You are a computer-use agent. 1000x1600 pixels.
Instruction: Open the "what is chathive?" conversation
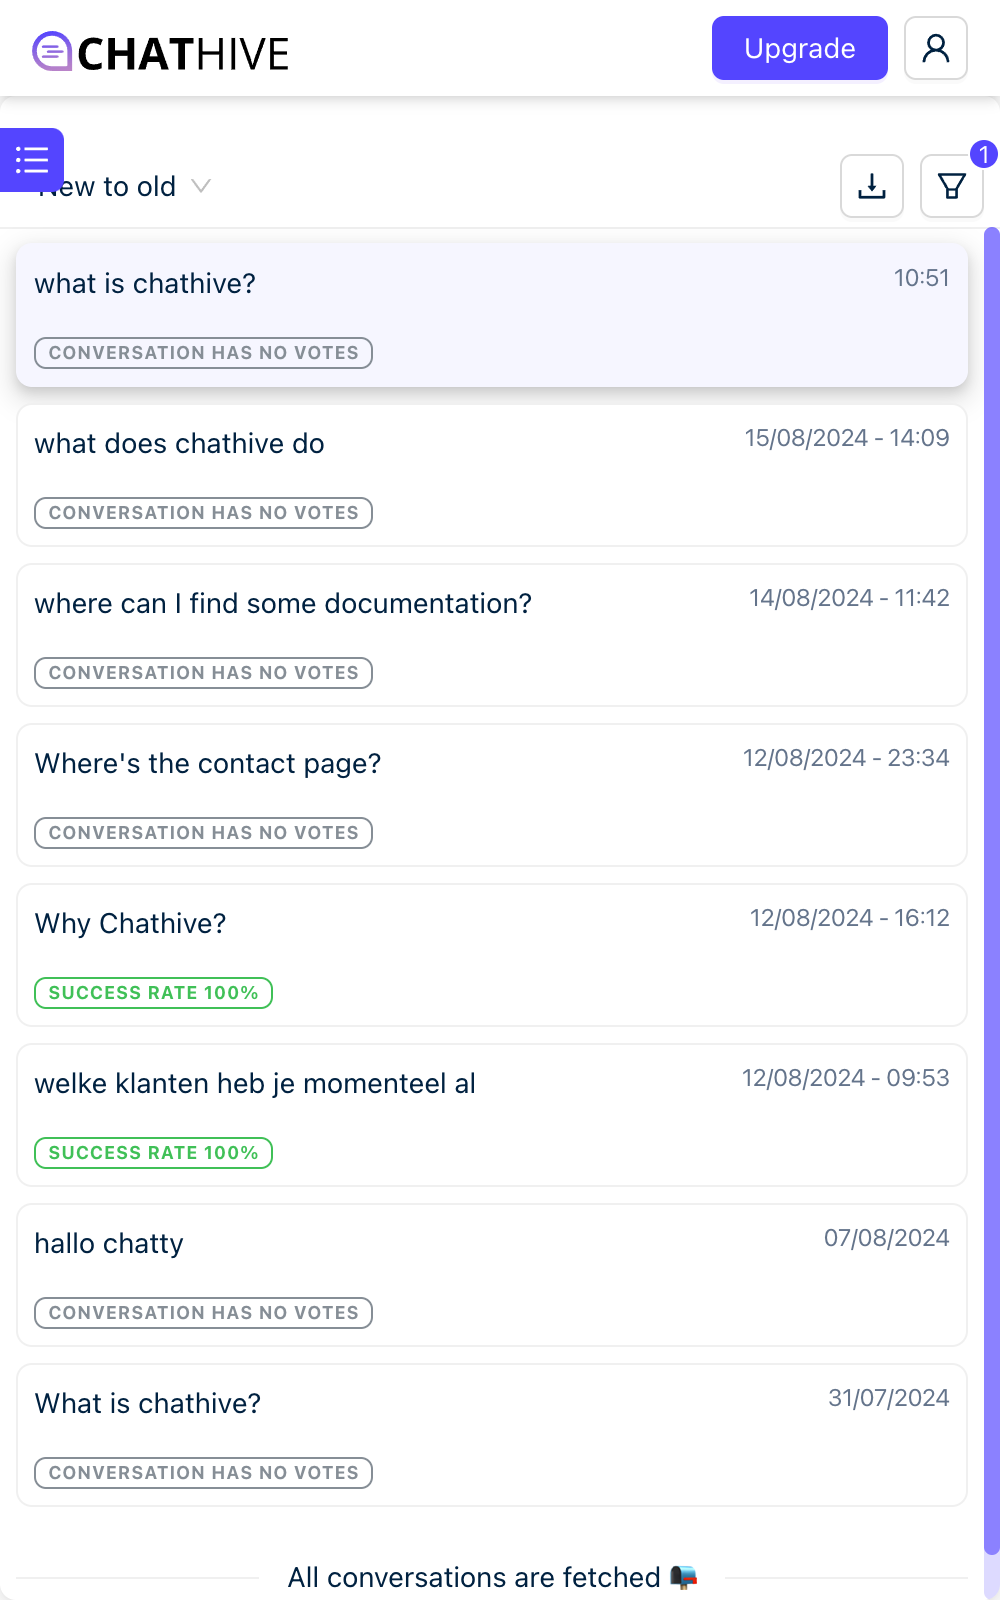point(491,314)
